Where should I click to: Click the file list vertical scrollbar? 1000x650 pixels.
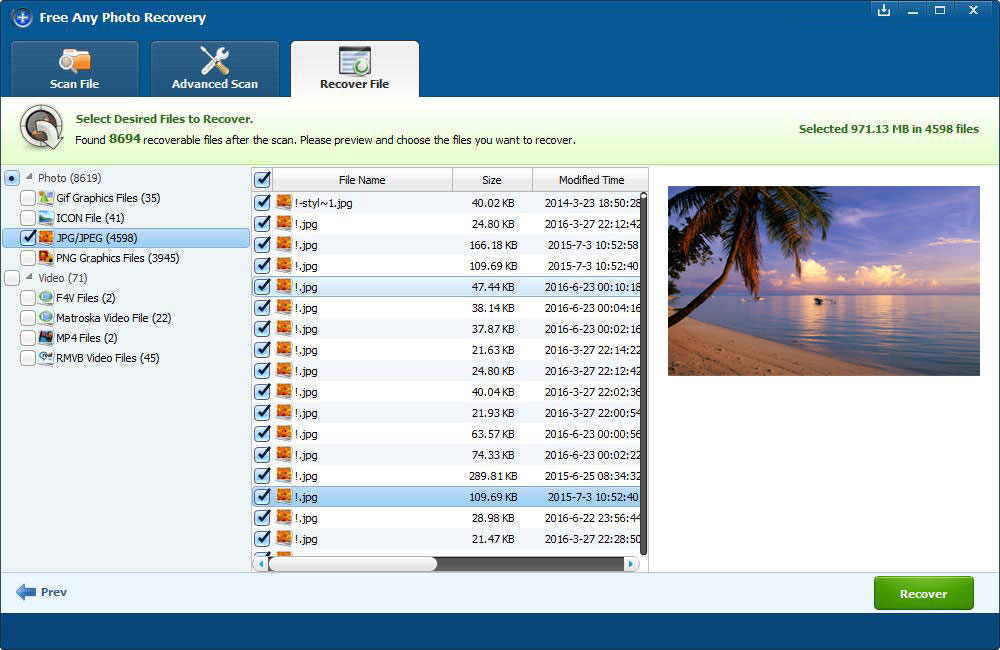pos(643,370)
